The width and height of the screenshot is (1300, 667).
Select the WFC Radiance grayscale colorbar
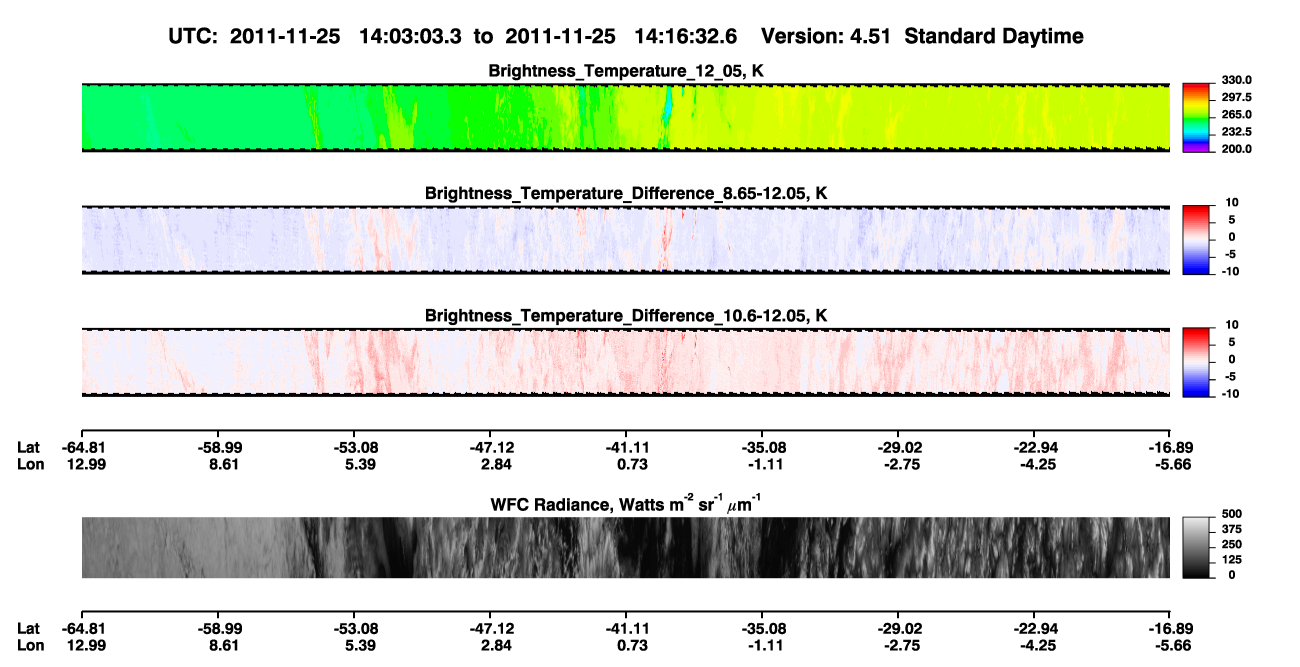[x=1197, y=547]
